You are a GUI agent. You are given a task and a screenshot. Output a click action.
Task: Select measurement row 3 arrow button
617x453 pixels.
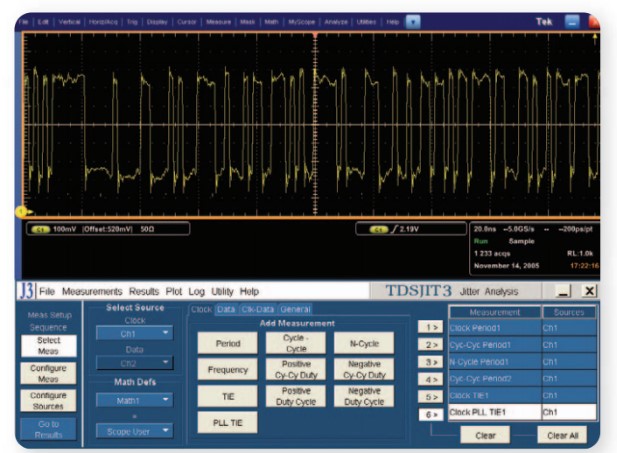click(x=430, y=361)
